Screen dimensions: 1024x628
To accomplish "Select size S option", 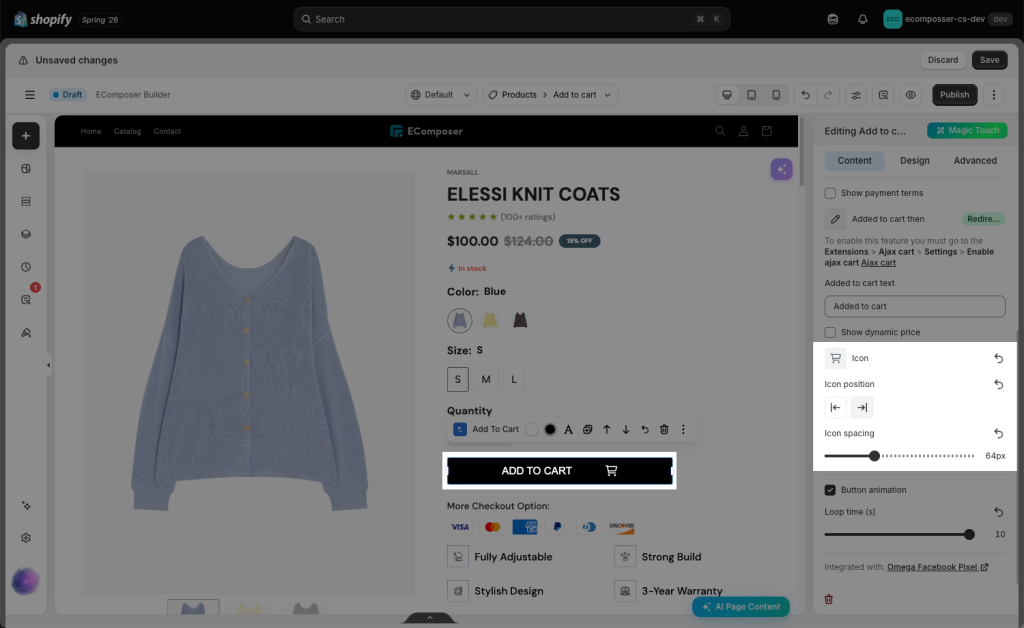I will (458, 379).
